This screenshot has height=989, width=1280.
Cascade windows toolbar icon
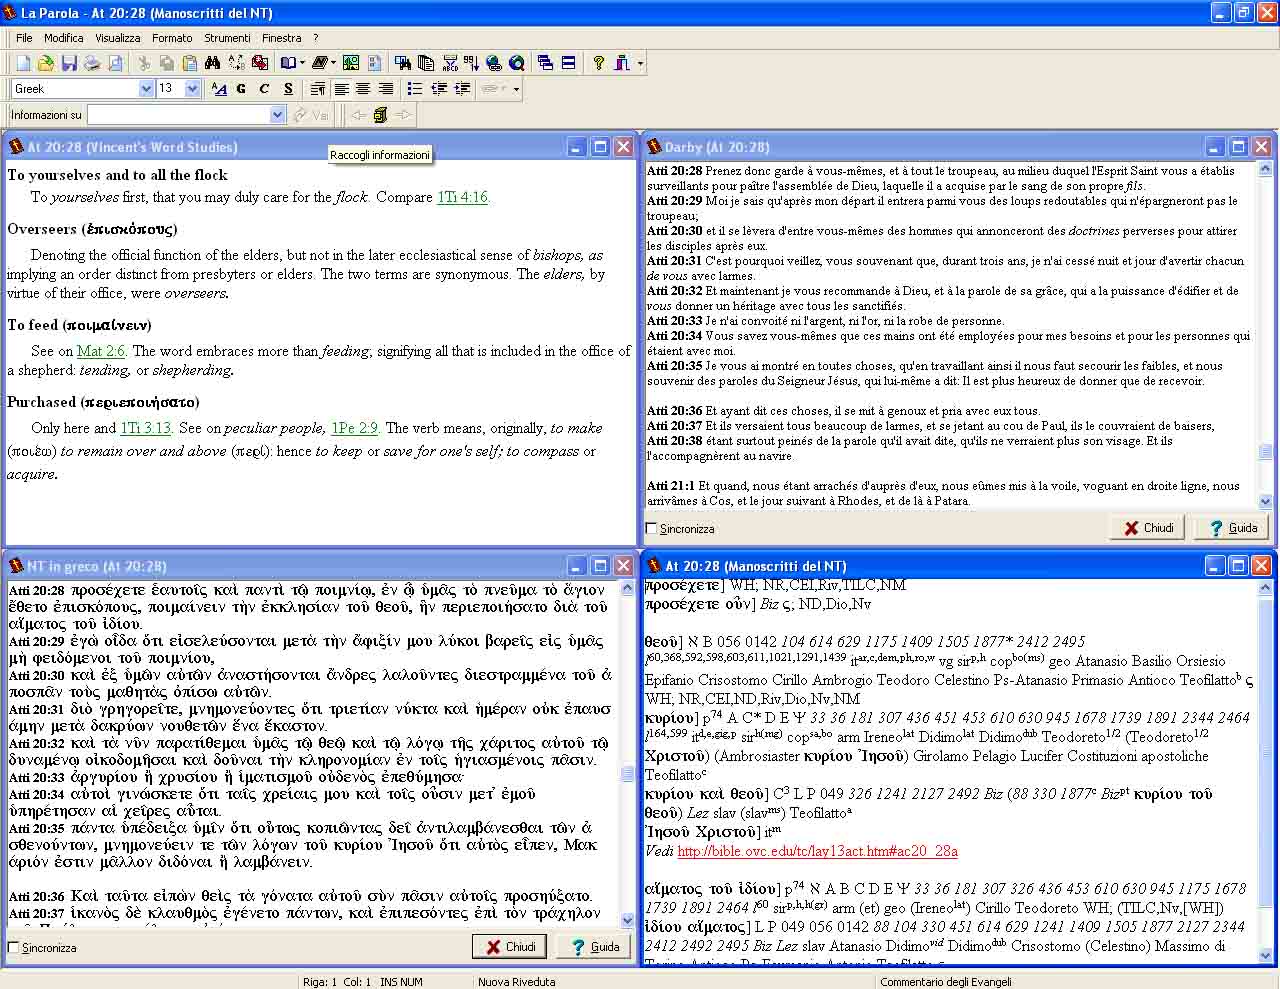545,63
